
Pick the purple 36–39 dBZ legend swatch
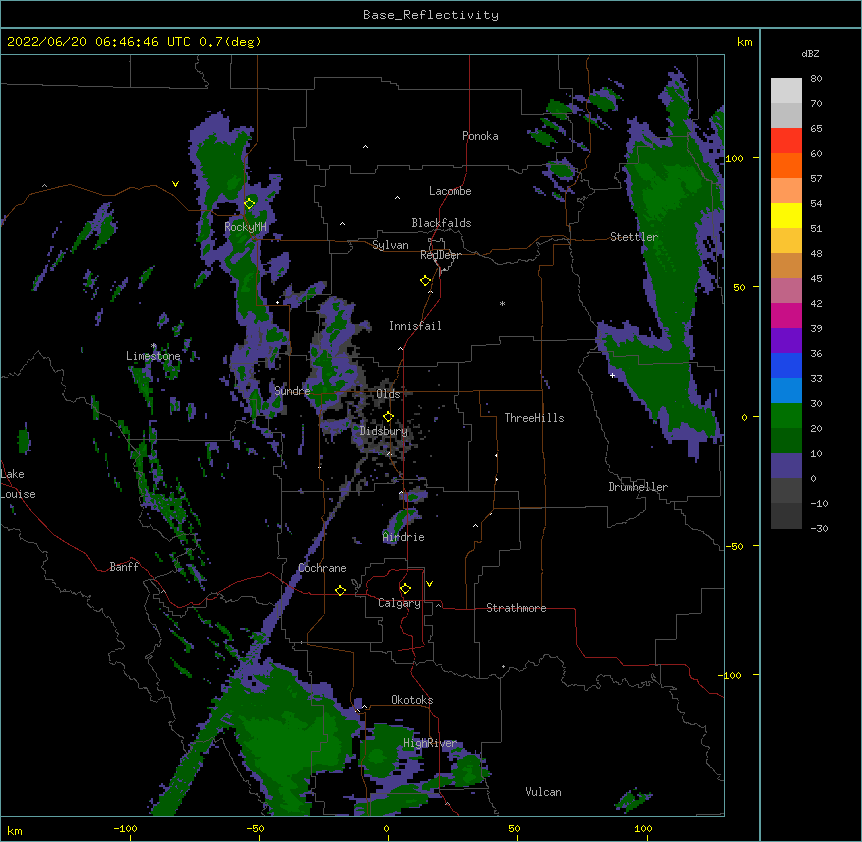click(x=786, y=341)
